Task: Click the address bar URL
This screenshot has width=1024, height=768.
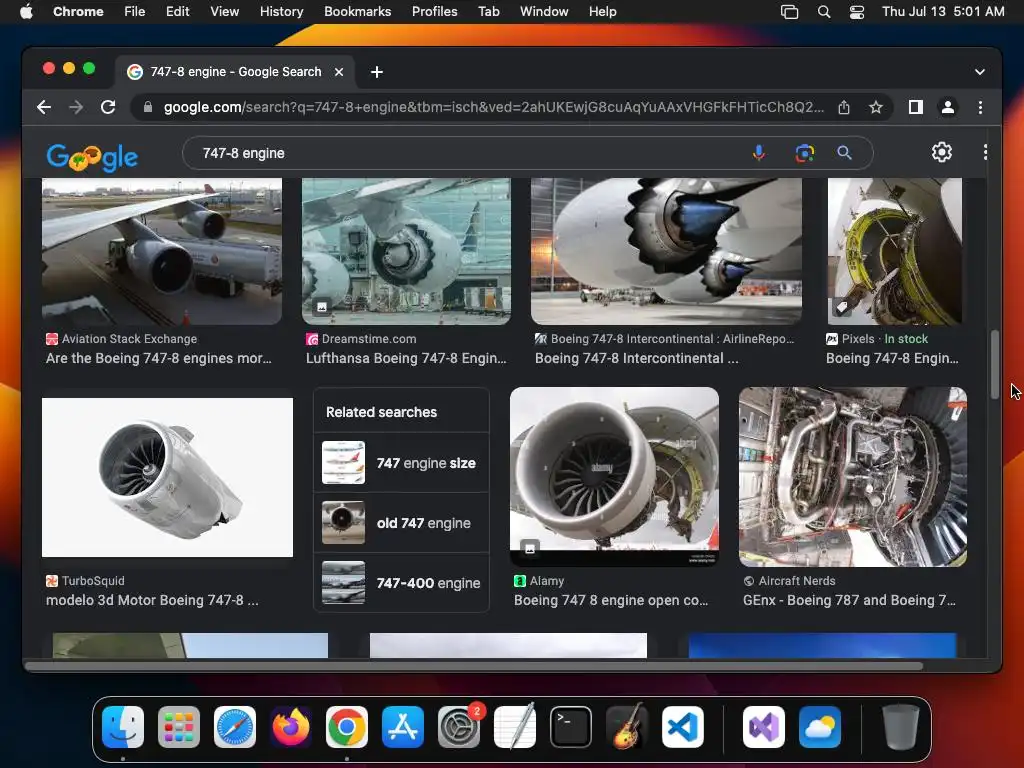Action: pos(494,107)
